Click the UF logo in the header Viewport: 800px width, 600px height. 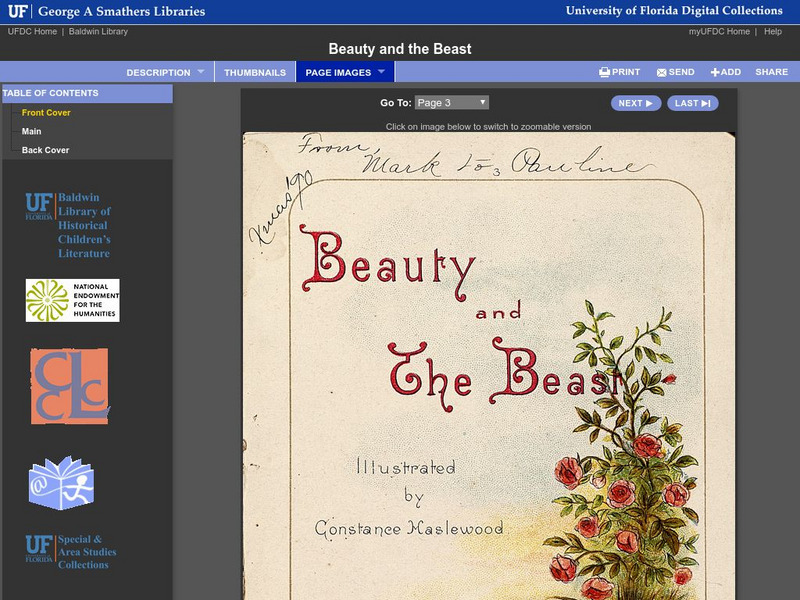click(18, 12)
